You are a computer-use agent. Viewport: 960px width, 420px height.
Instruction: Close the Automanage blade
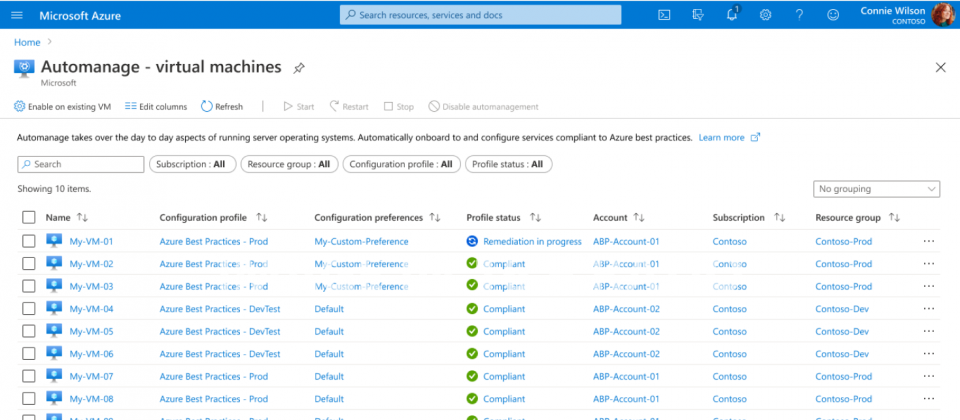pos(940,67)
